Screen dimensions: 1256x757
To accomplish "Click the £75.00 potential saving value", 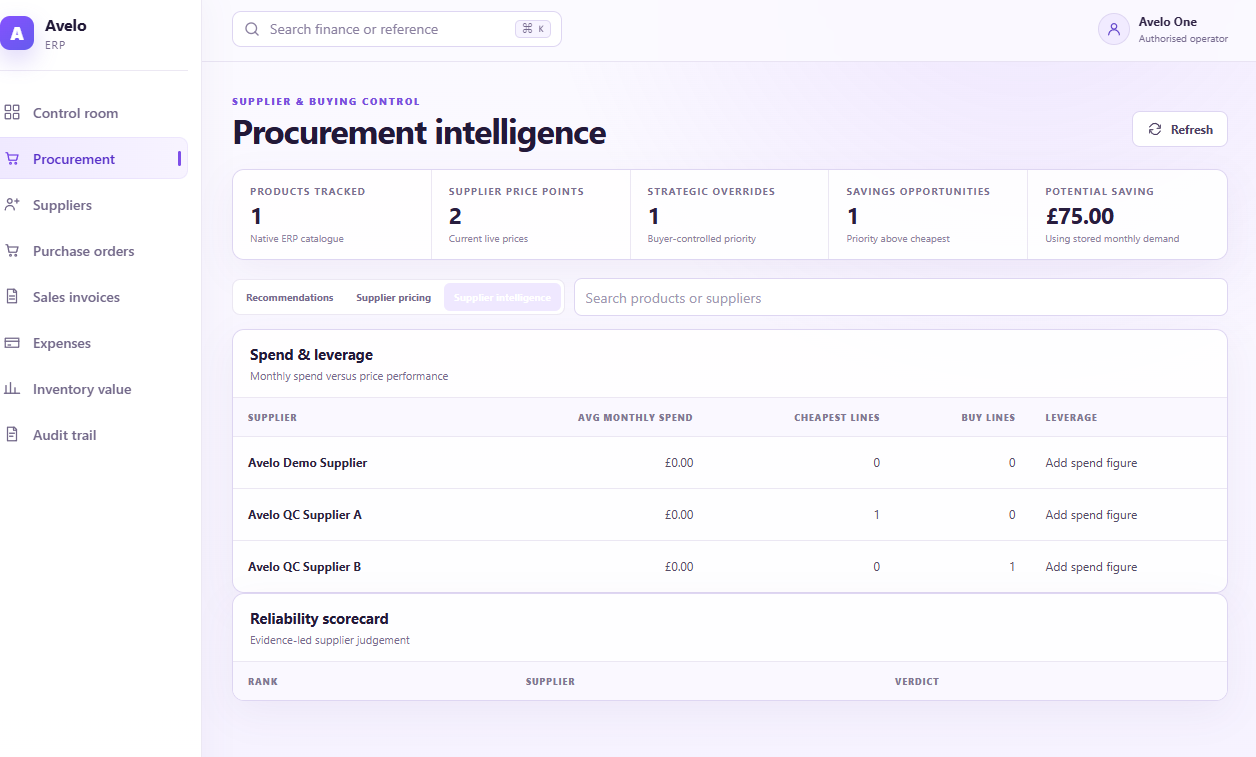I will click(1079, 216).
